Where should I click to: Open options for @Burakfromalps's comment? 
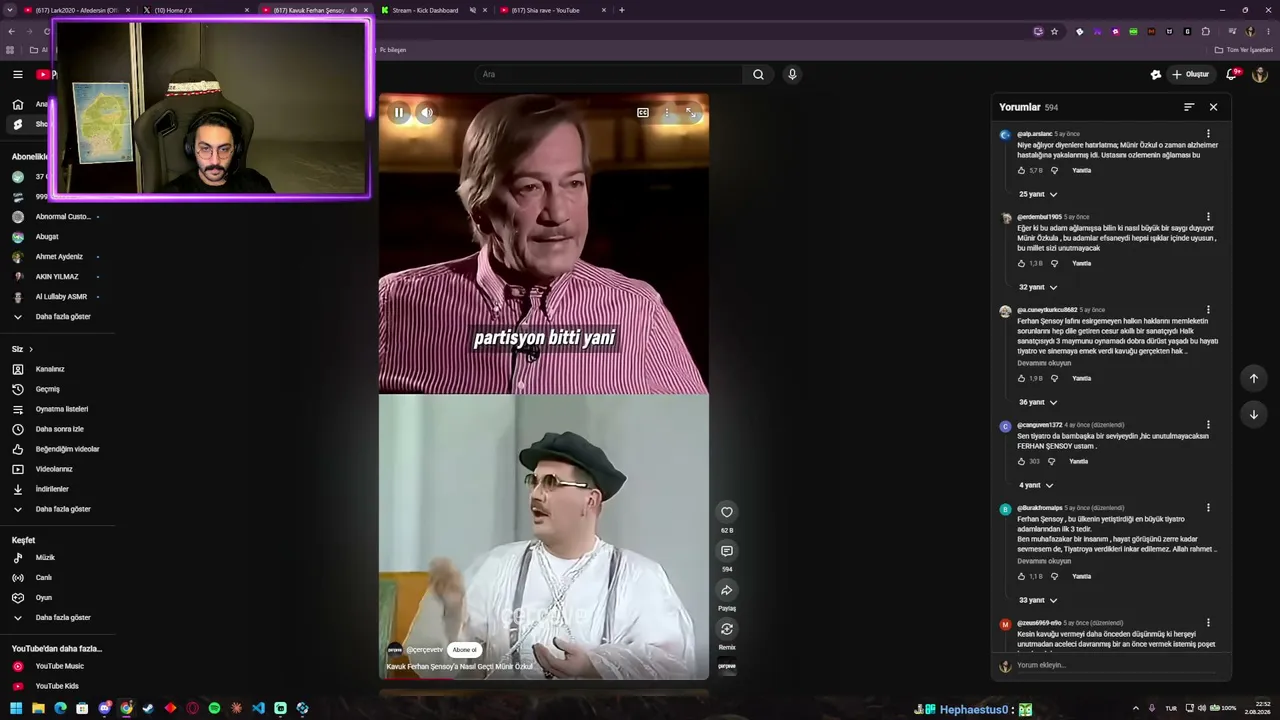pyautogui.click(x=1208, y=508)
